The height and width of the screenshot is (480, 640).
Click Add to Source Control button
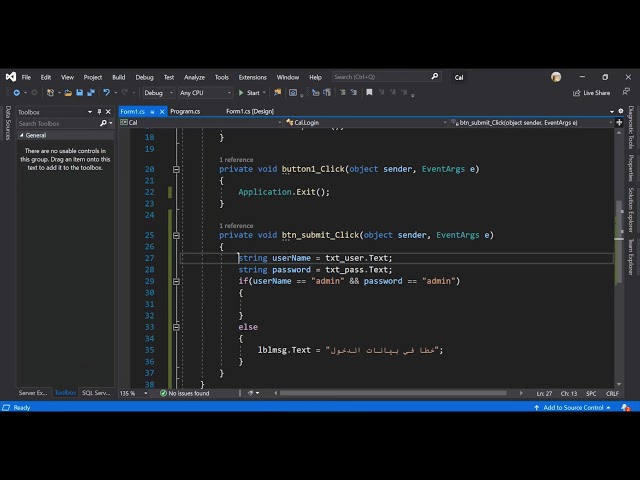pyautogui.click(x=573, y=407)
